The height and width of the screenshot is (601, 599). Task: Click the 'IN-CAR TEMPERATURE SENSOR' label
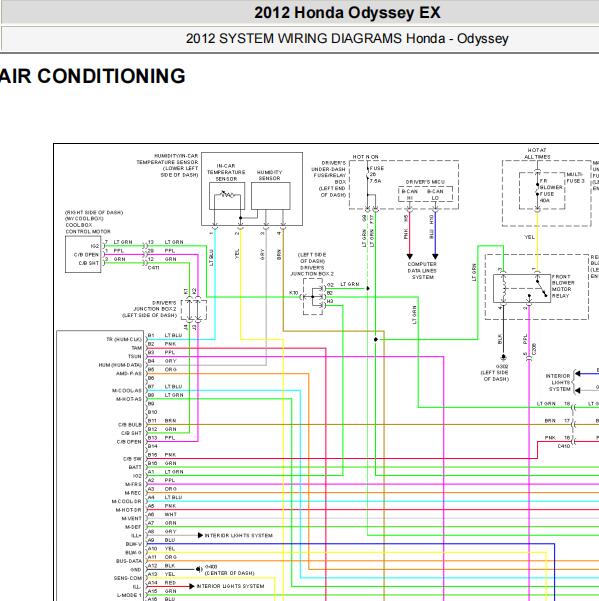[x=226, y=172]
